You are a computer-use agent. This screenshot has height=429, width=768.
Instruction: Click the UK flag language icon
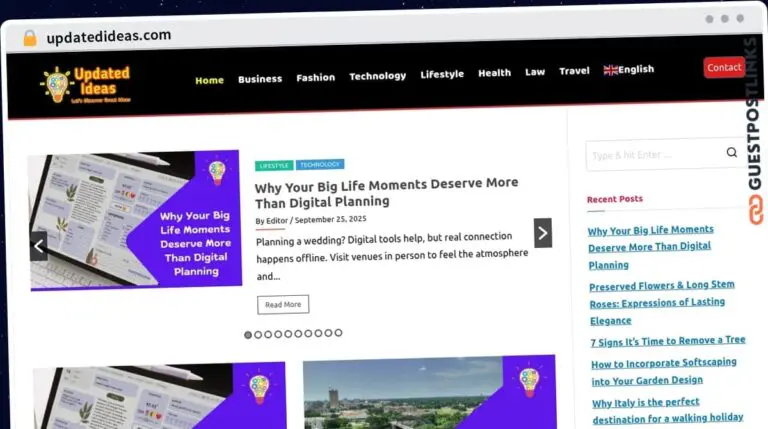coord(610,70)
